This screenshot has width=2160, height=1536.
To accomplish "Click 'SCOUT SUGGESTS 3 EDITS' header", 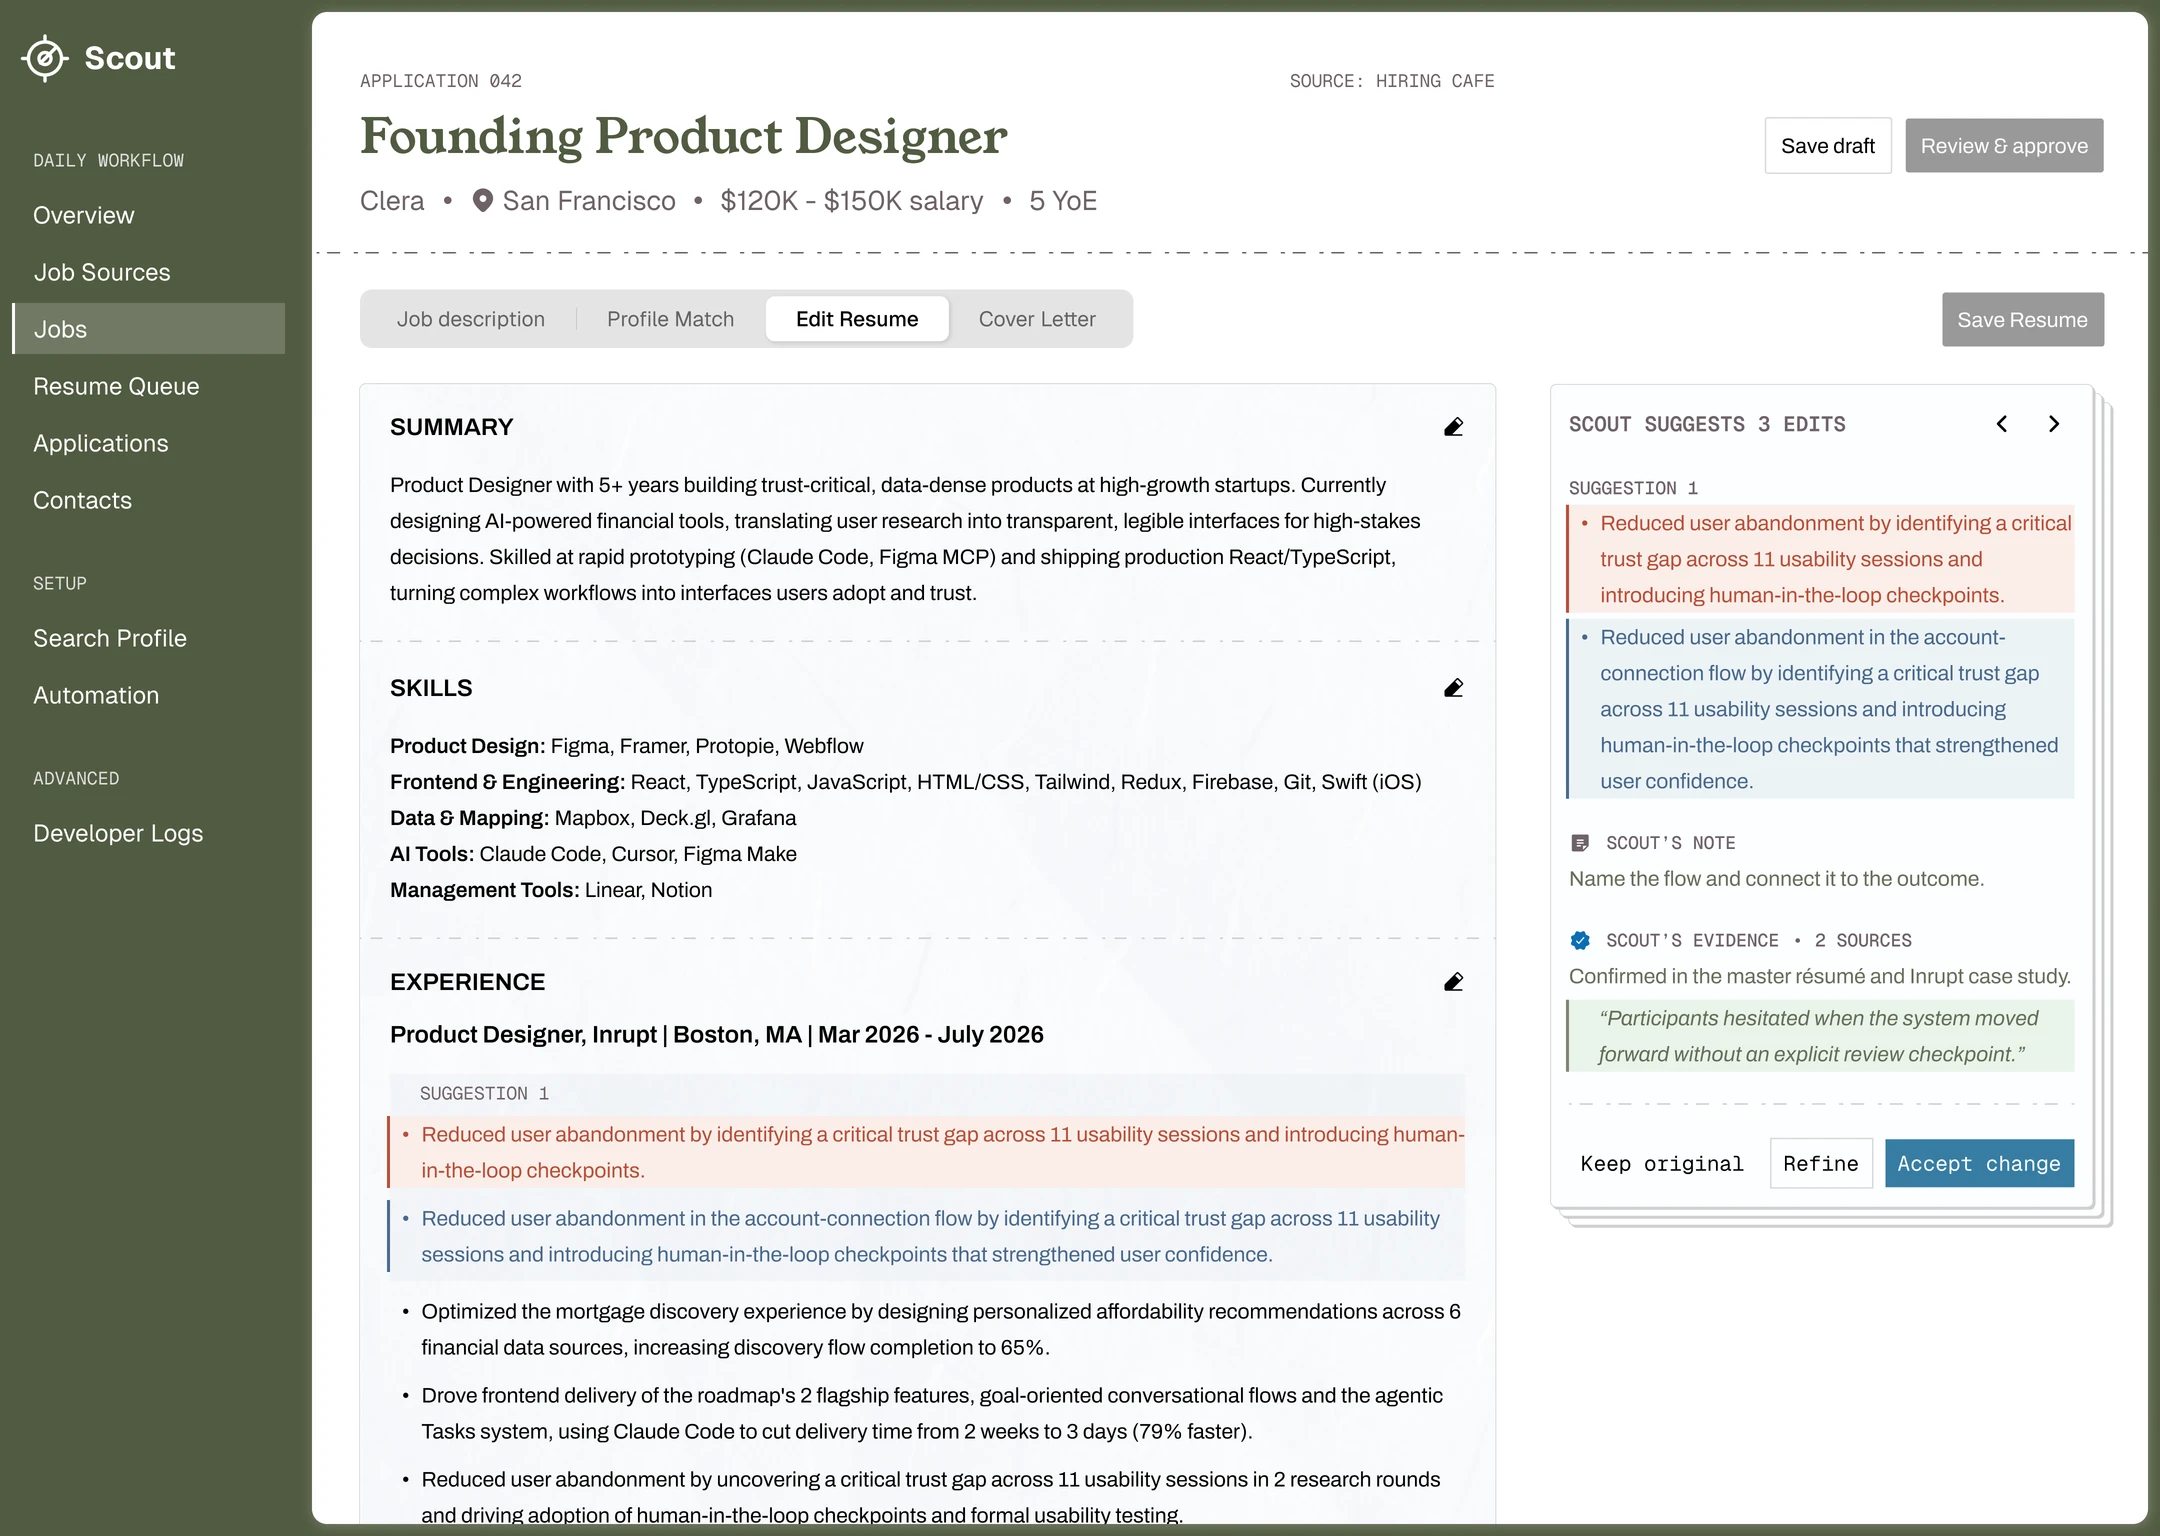I will click(1707, 424).
